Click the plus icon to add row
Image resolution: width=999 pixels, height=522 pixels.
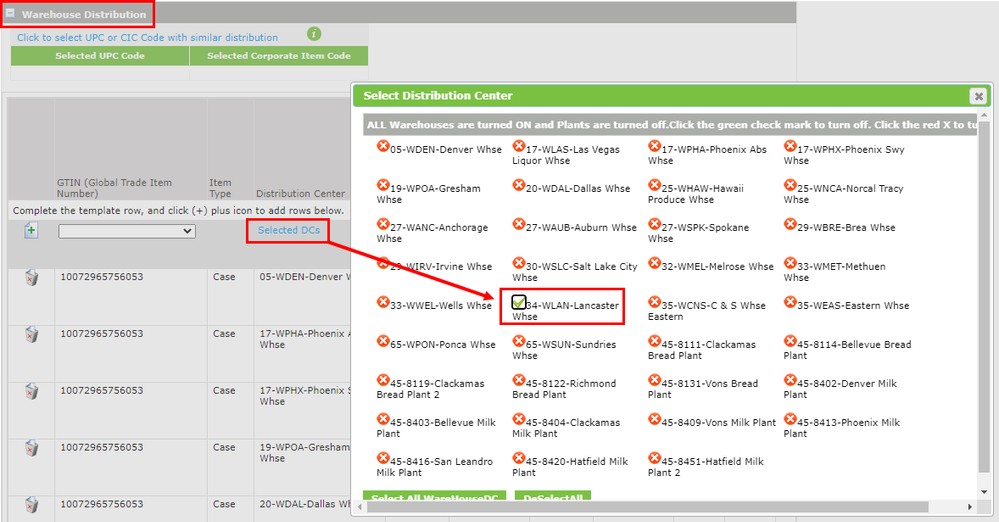[31, 231]
